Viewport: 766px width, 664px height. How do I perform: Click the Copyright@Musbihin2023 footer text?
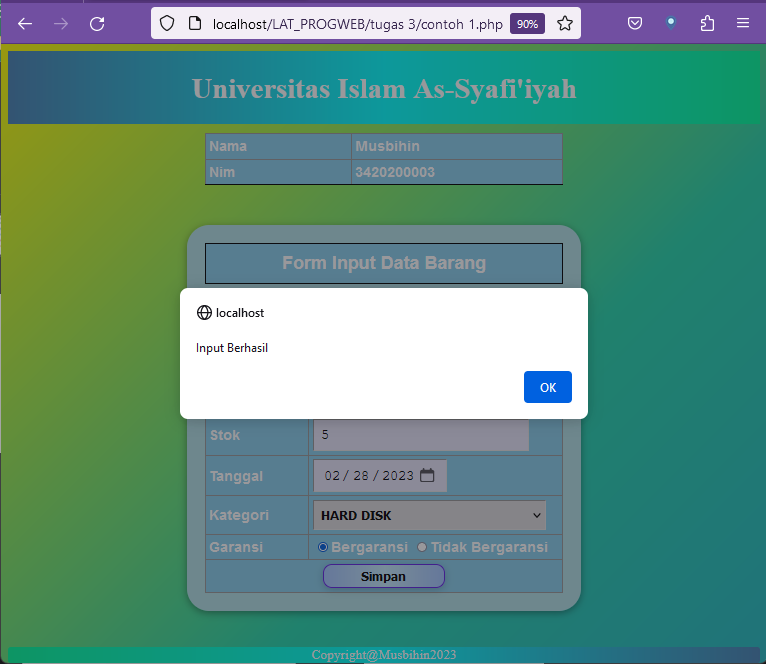pyautogui.click(x=384, y=655)
